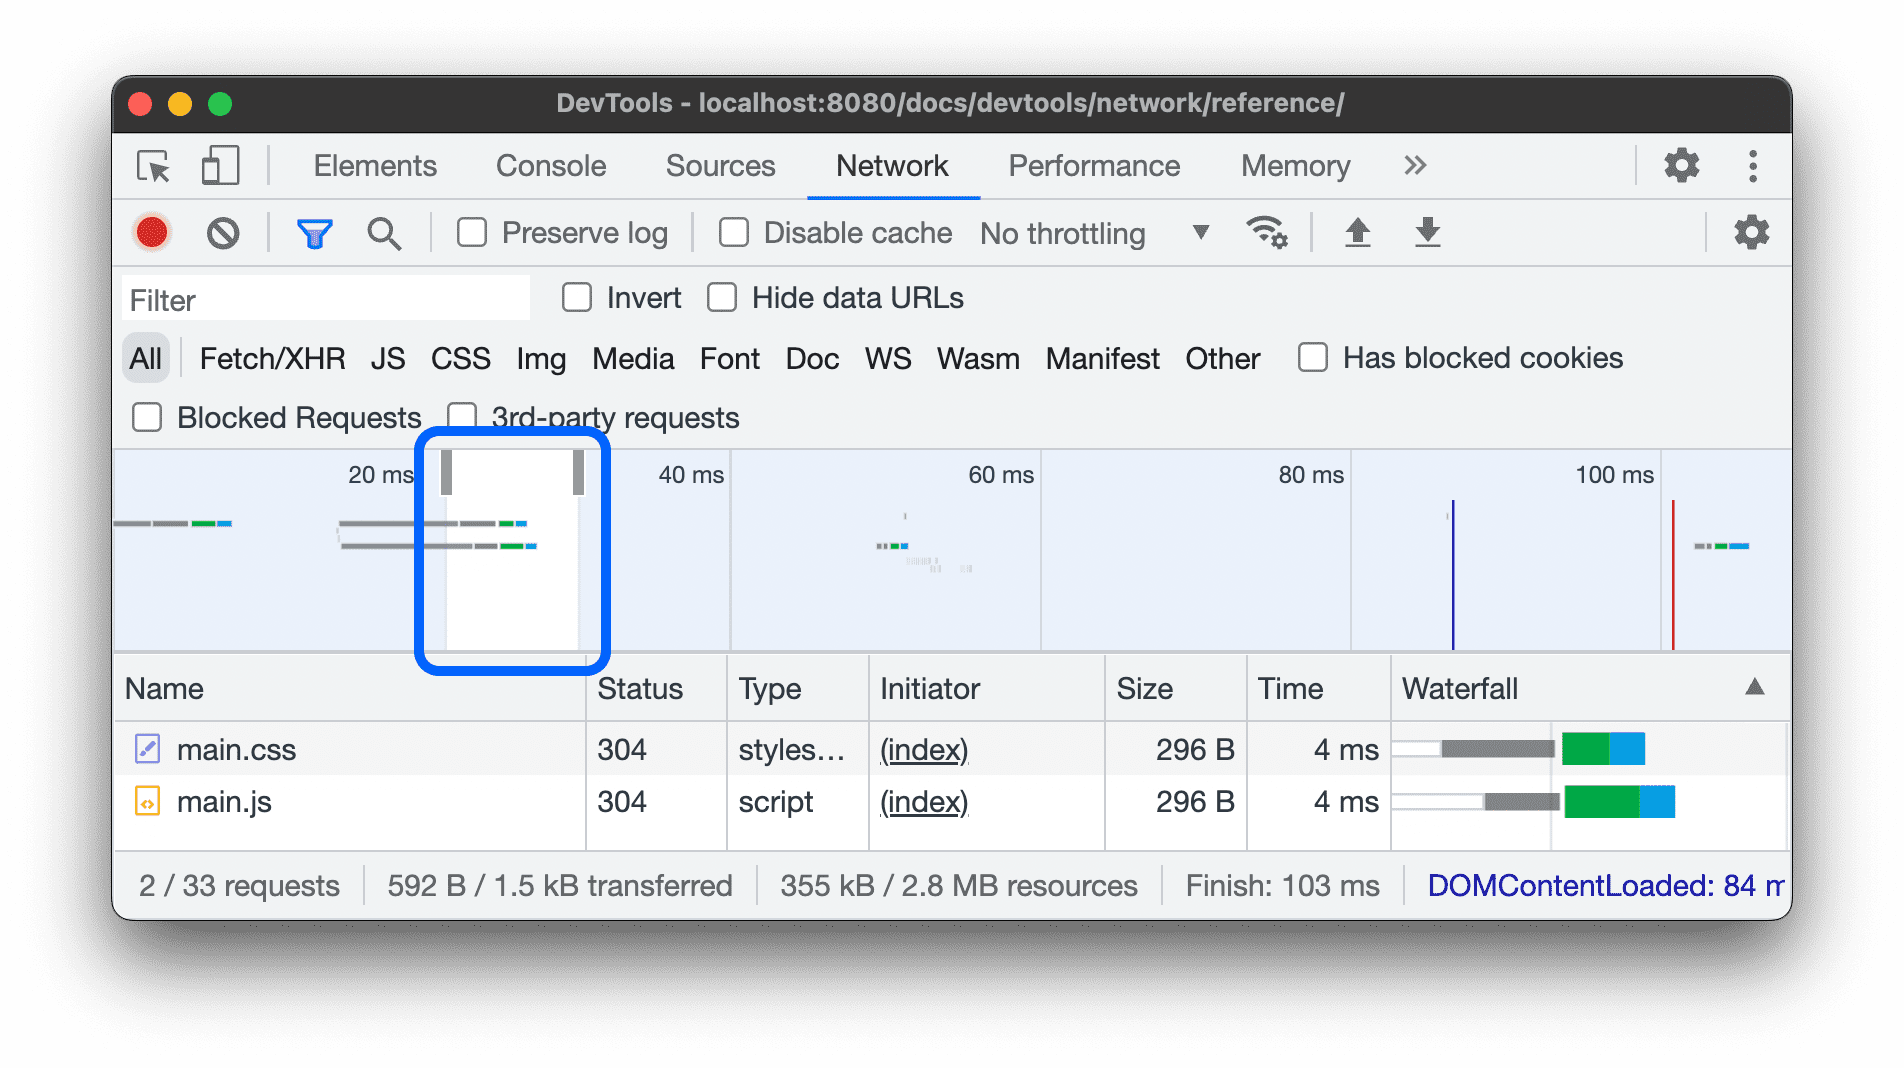The image size is (1904, 1068).
Task: Click the left overview selection handle
Action: click(x=446, y=472)
